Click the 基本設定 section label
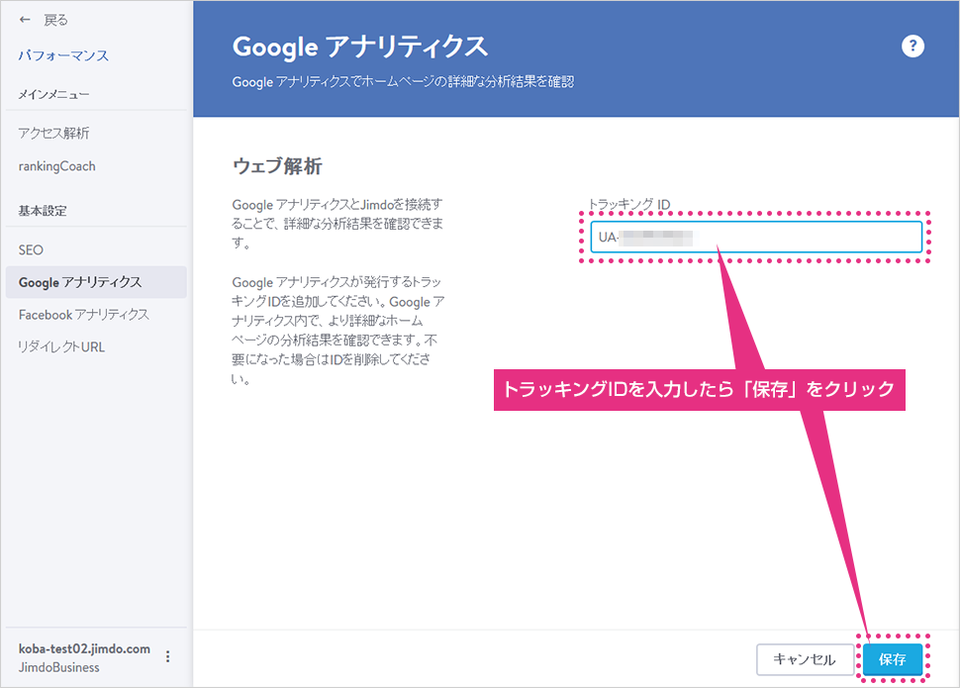This screenshot has height=688, width=960. pos(42,211)
